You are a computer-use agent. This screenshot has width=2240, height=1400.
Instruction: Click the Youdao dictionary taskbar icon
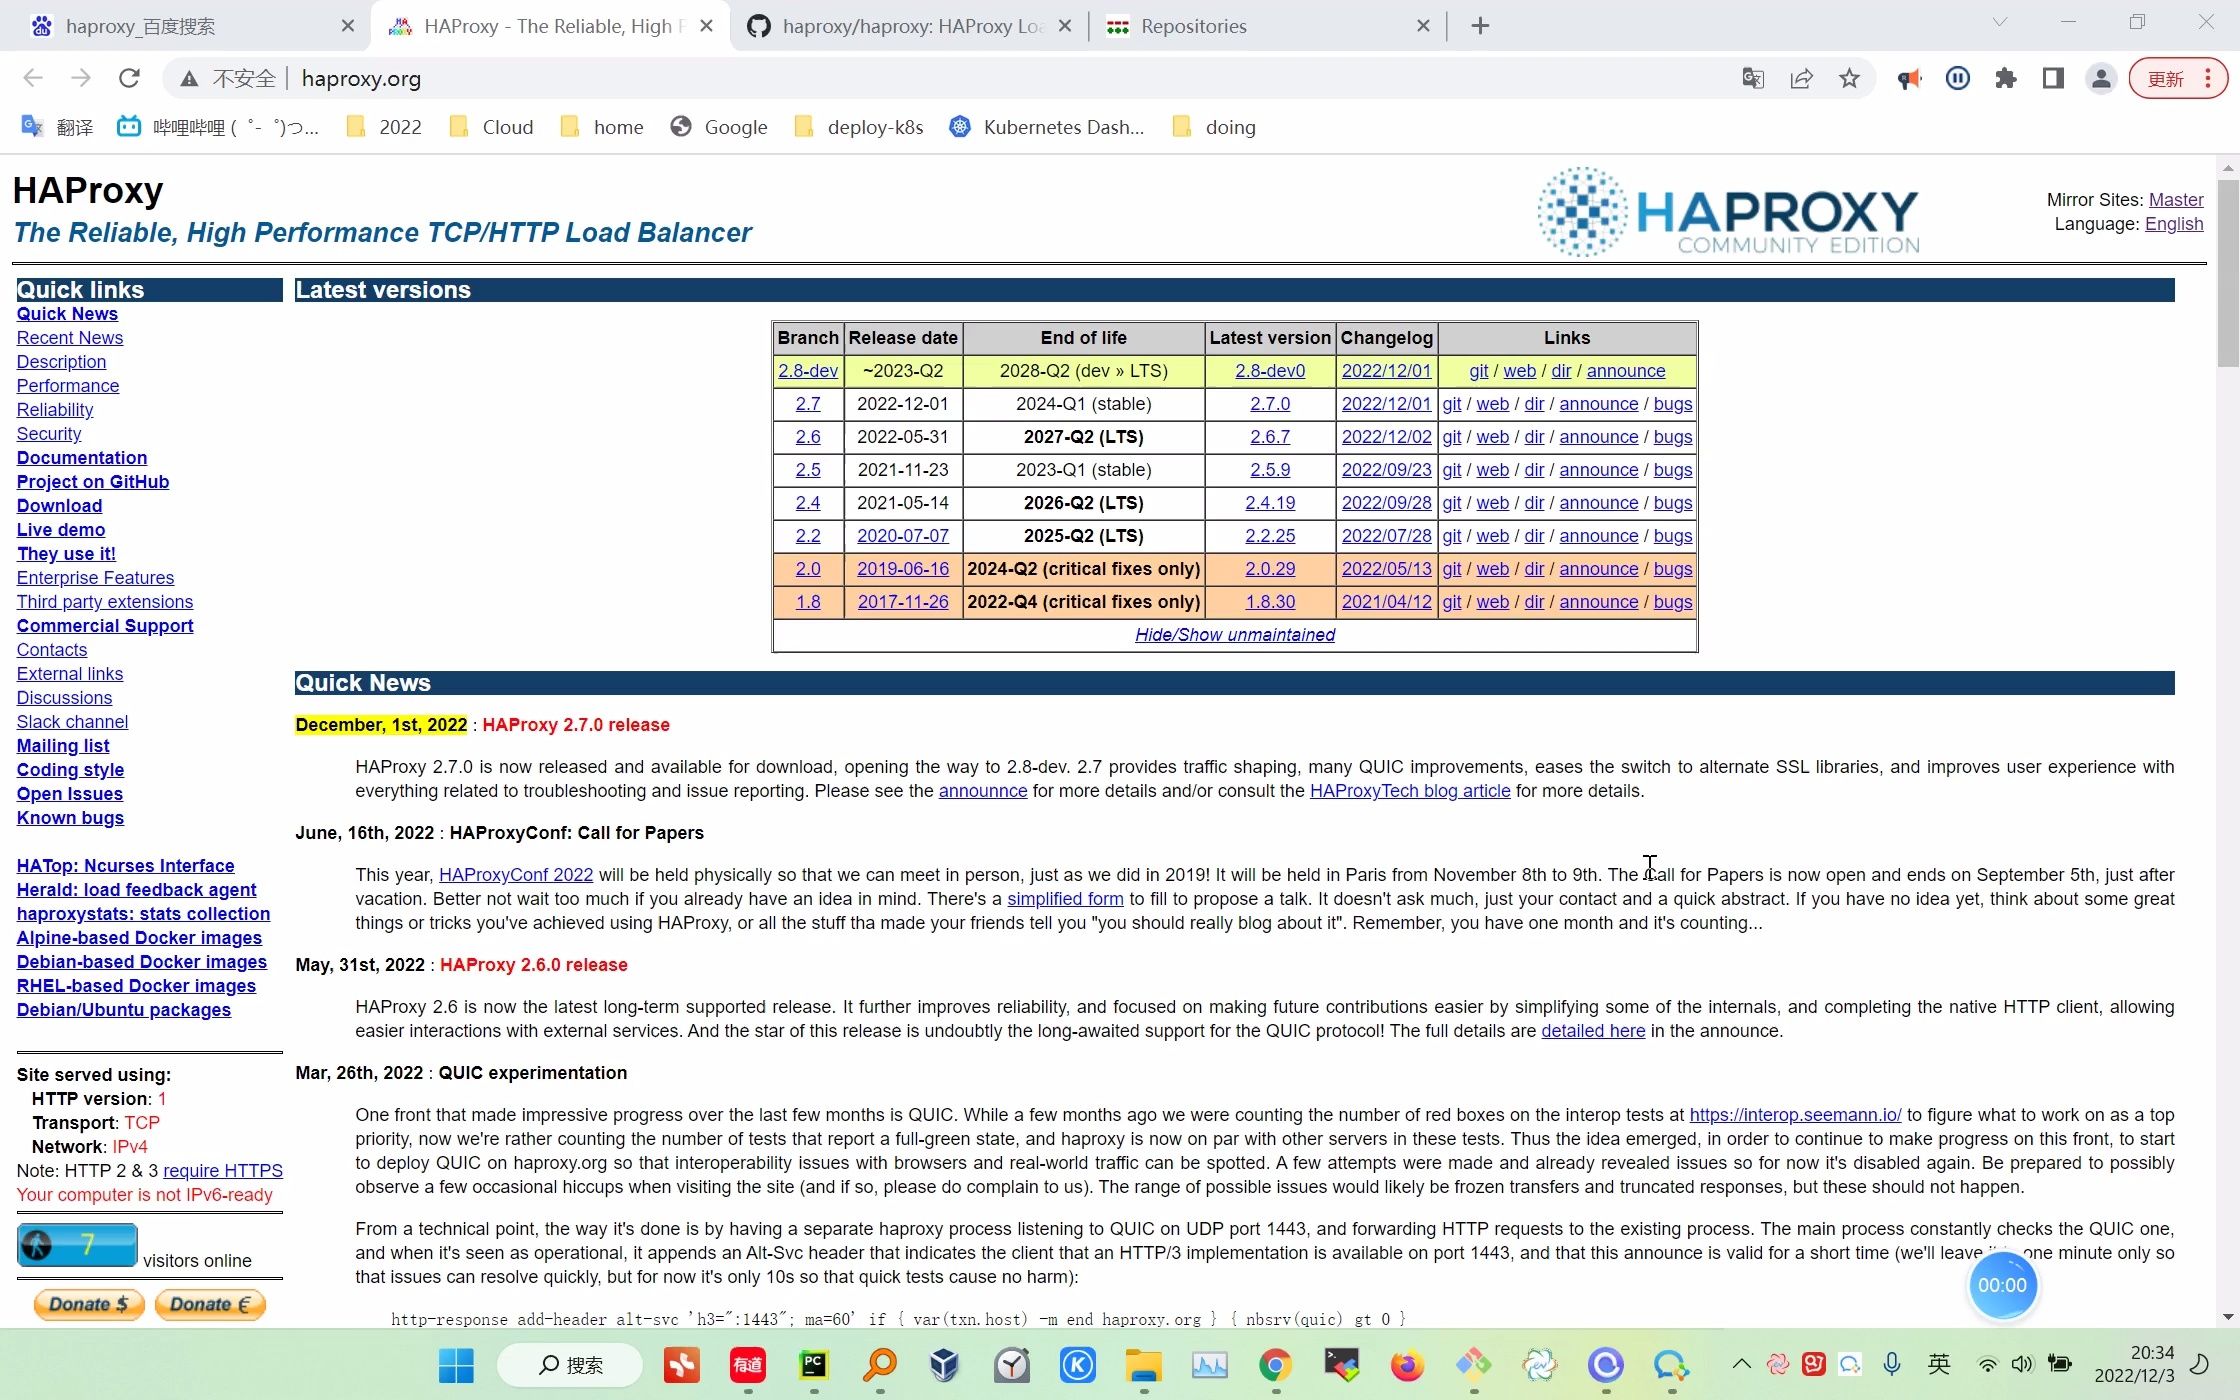click(748, 1365)
